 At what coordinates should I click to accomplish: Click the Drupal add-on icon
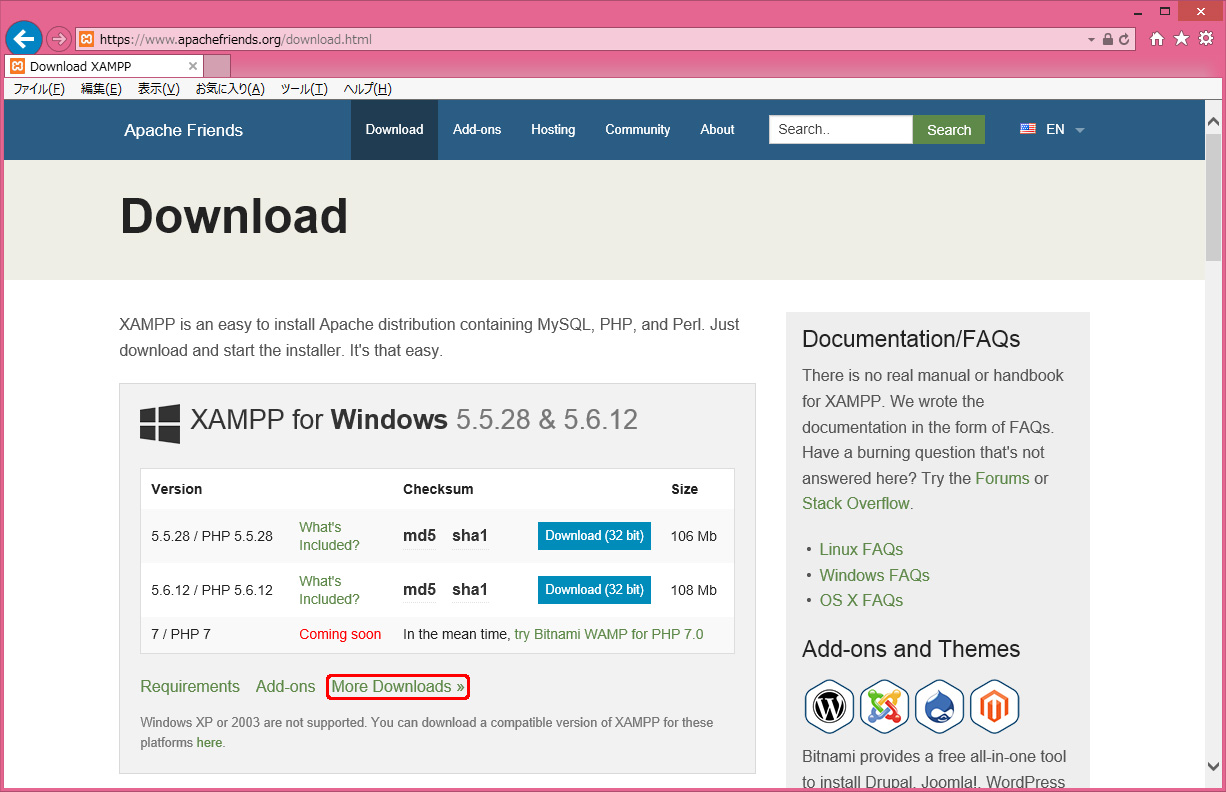pos(939,707)
